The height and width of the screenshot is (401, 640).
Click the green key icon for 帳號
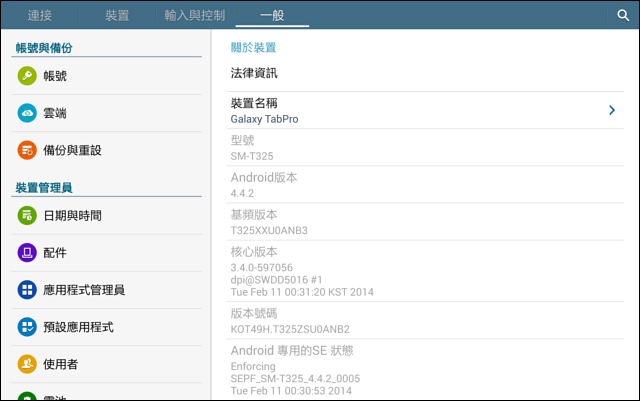point(27,76)
